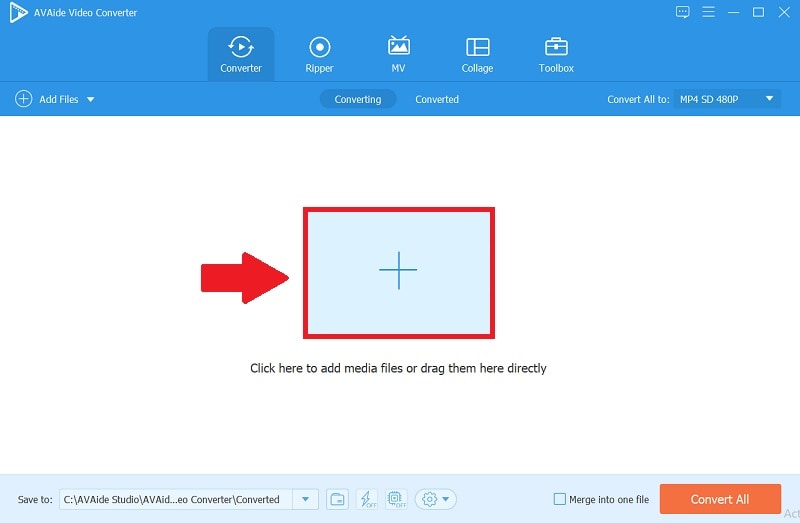Open the output folder icon
Screen dimensions: 800x523
[x=337, y=499]
